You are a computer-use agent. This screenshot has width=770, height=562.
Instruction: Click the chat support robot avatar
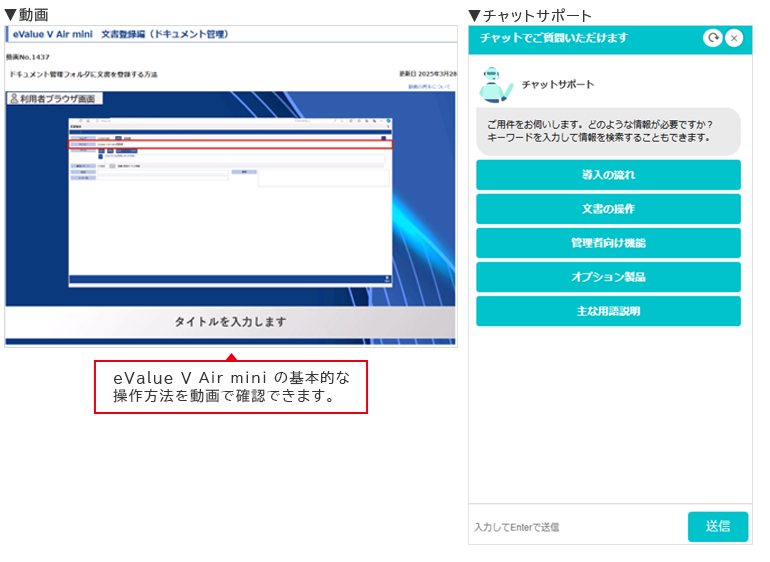pos(495,85)
